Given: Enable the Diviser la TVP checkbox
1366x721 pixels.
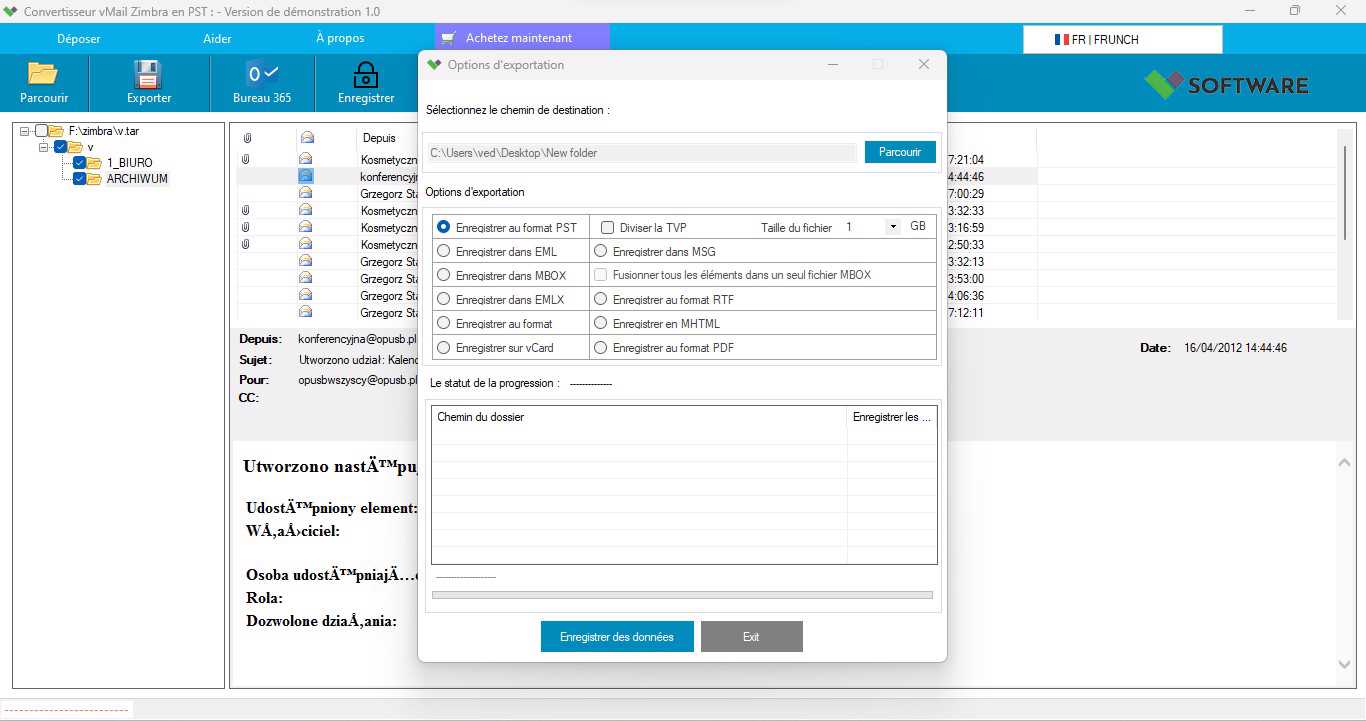Looking at the screenshot, I should tap(607, 228).
